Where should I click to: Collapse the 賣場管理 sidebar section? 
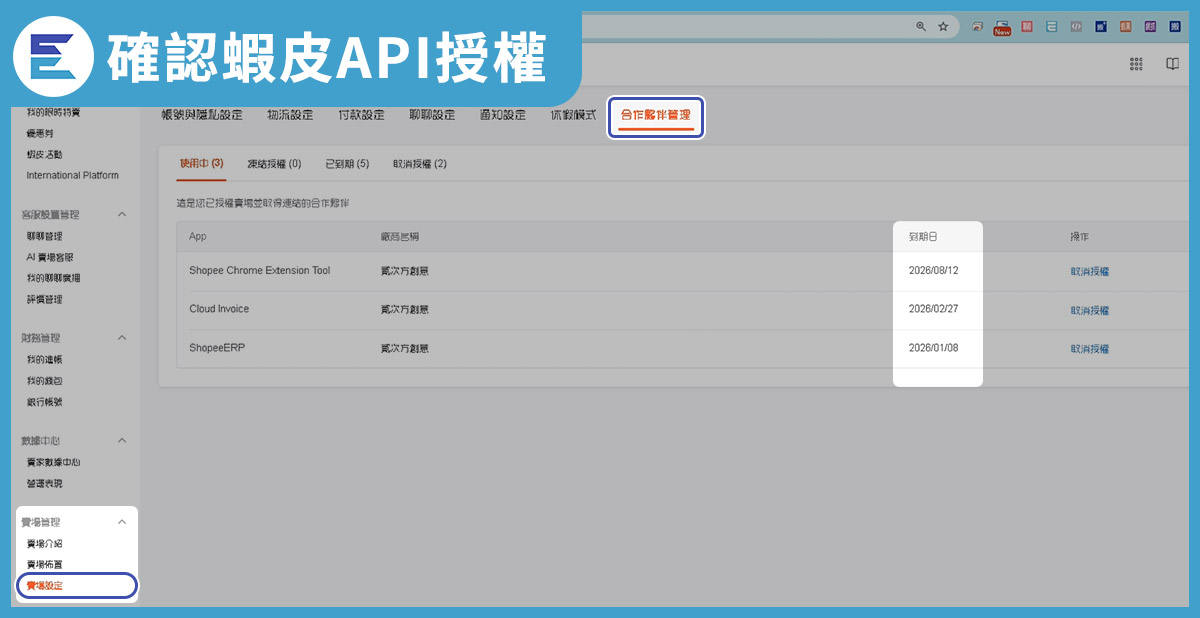point(122,522)
